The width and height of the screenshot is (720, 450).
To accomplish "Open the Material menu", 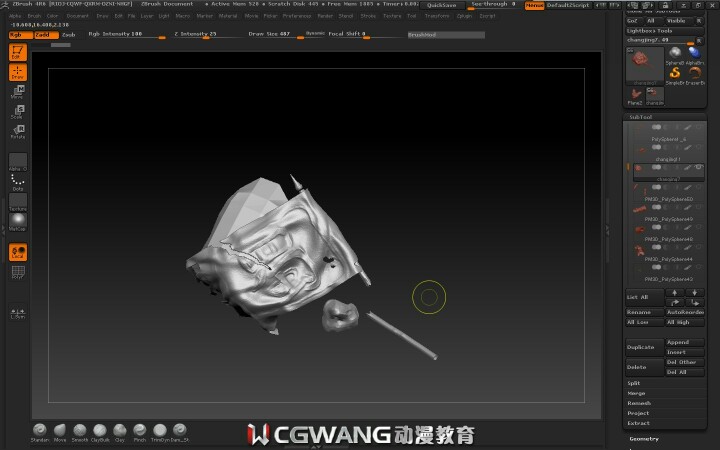I will point(228,16).
